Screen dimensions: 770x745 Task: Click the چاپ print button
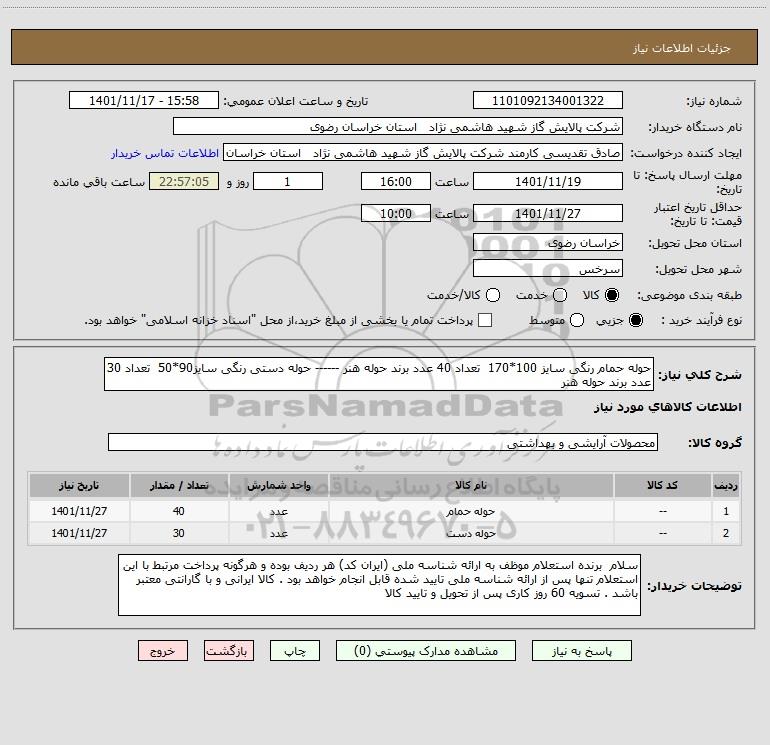(x=295, y=651)
